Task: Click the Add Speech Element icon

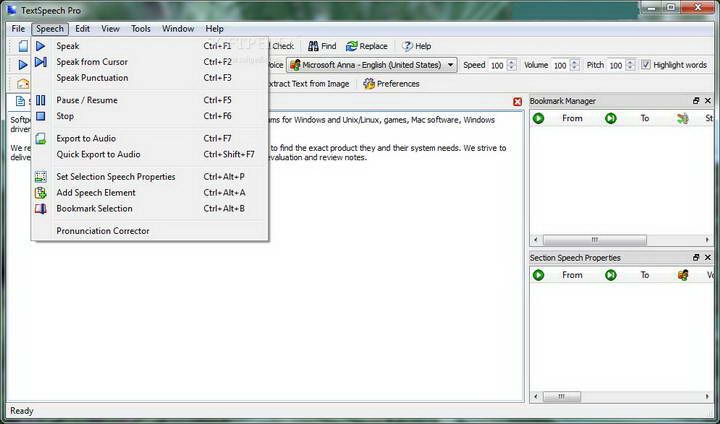Action: click(40, 192)
